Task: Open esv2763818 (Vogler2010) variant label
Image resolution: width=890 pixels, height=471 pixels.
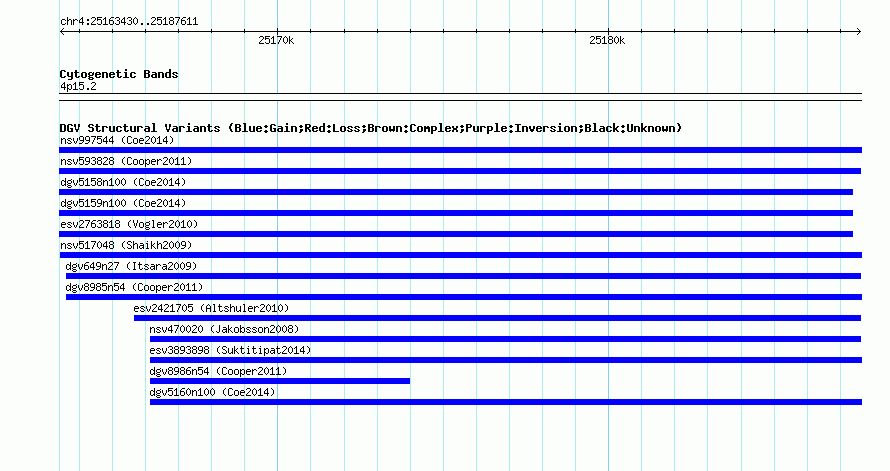Action: click(129, 224)
